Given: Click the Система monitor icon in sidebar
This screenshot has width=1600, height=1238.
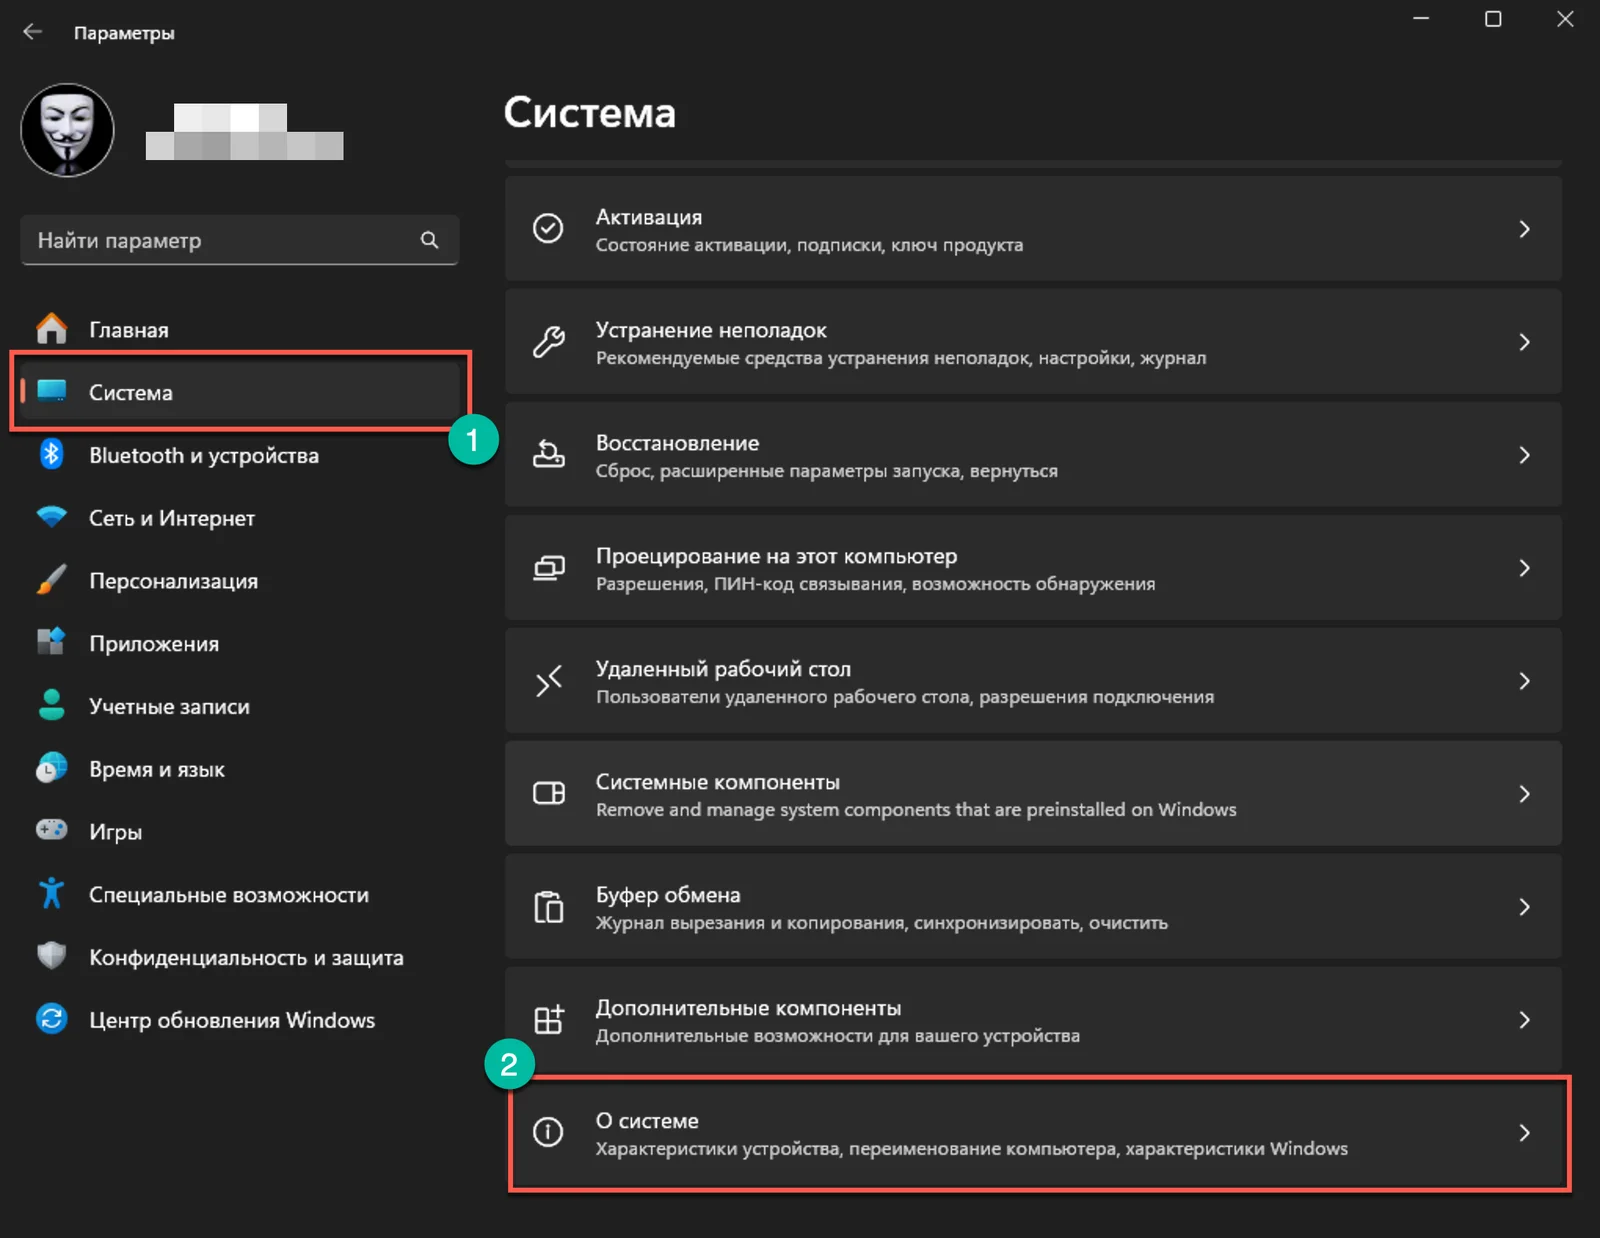Looking at the screenshot, I should coord(51,391).
